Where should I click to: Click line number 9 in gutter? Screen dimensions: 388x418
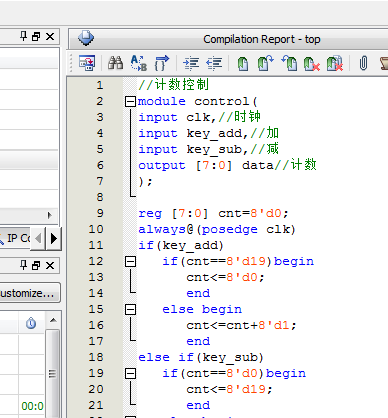[100, 213]
